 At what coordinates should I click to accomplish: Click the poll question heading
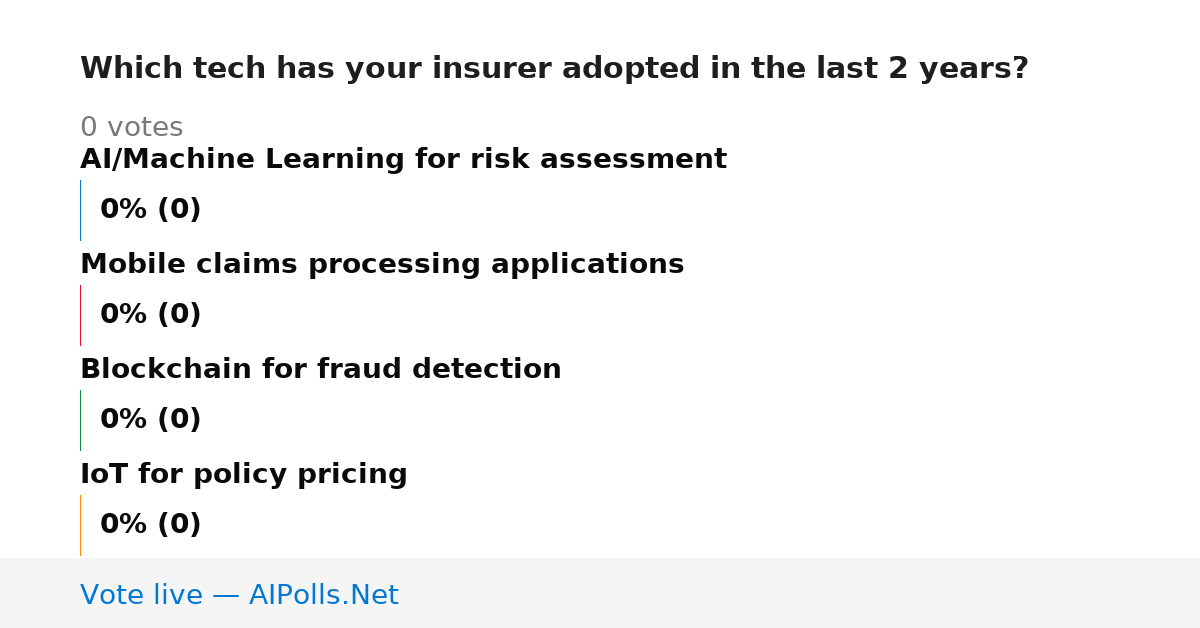(554, 69)
